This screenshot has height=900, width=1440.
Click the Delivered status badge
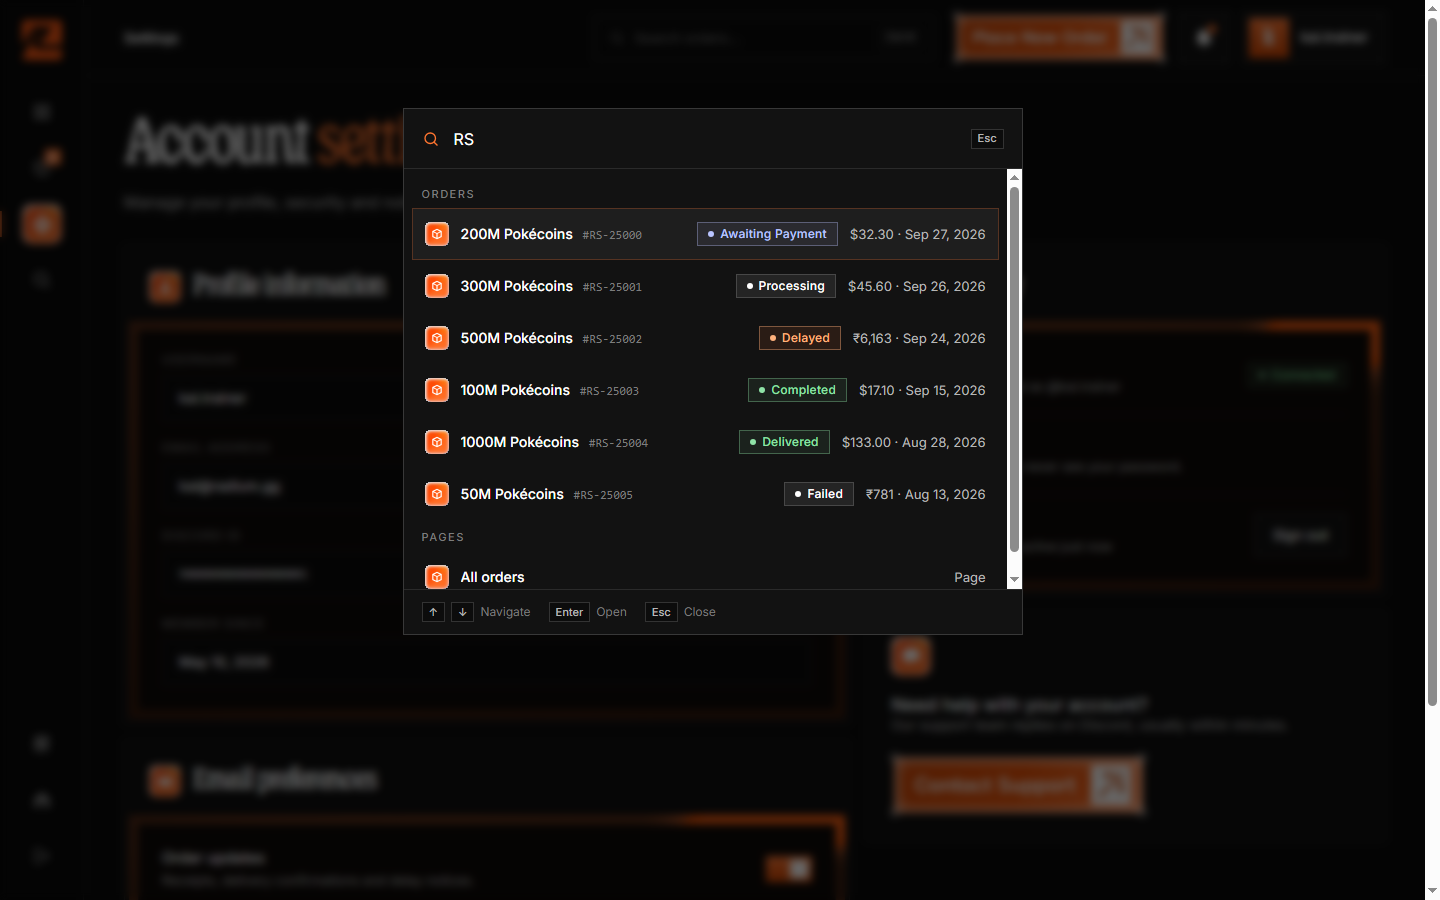pyautogui.click(x=784, y=442)
